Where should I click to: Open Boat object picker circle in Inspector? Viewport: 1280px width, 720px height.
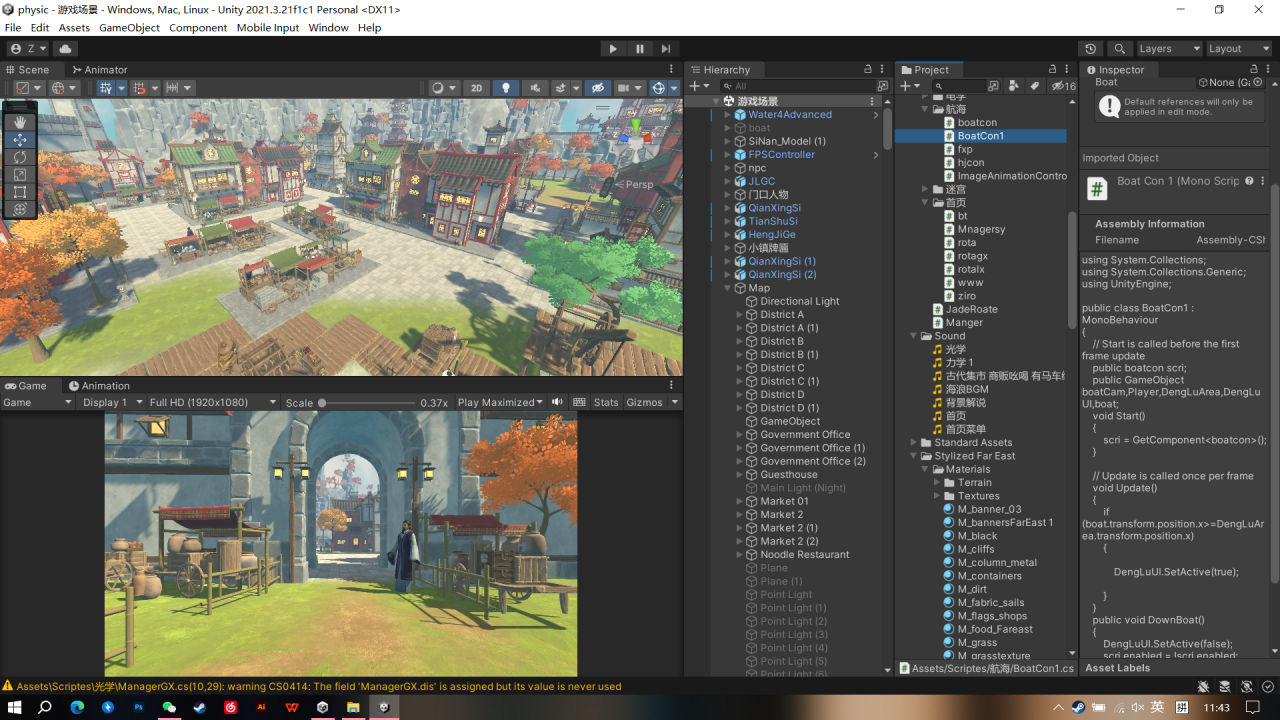click(x=1258, y=82)
